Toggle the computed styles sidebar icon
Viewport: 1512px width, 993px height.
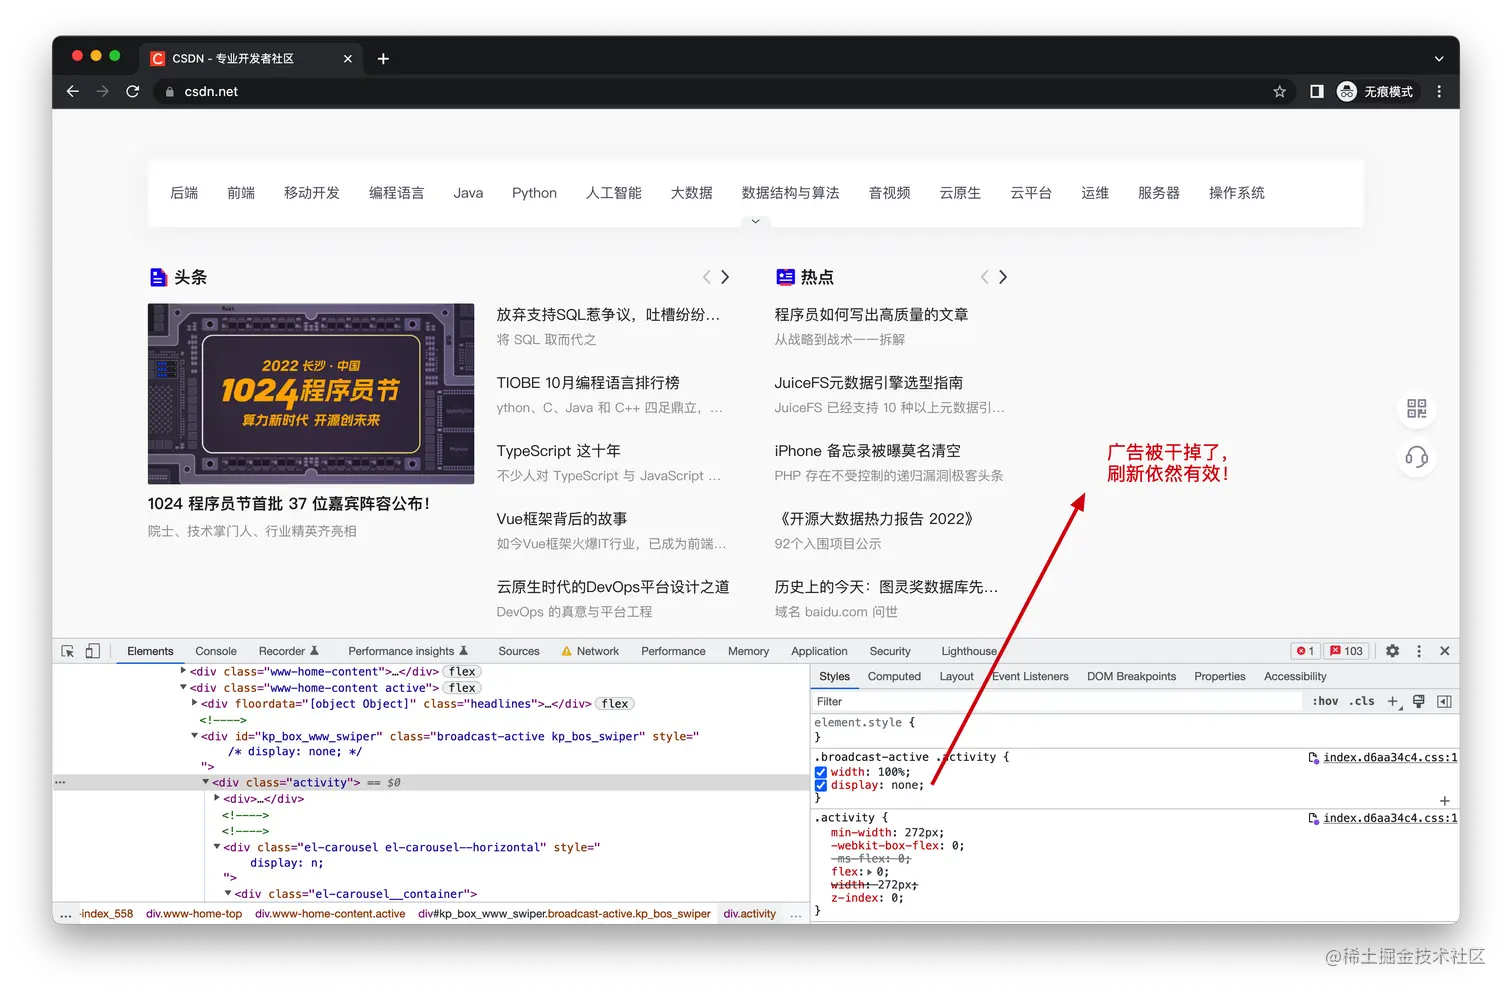pyautogui.click(x=1444, y=702)
